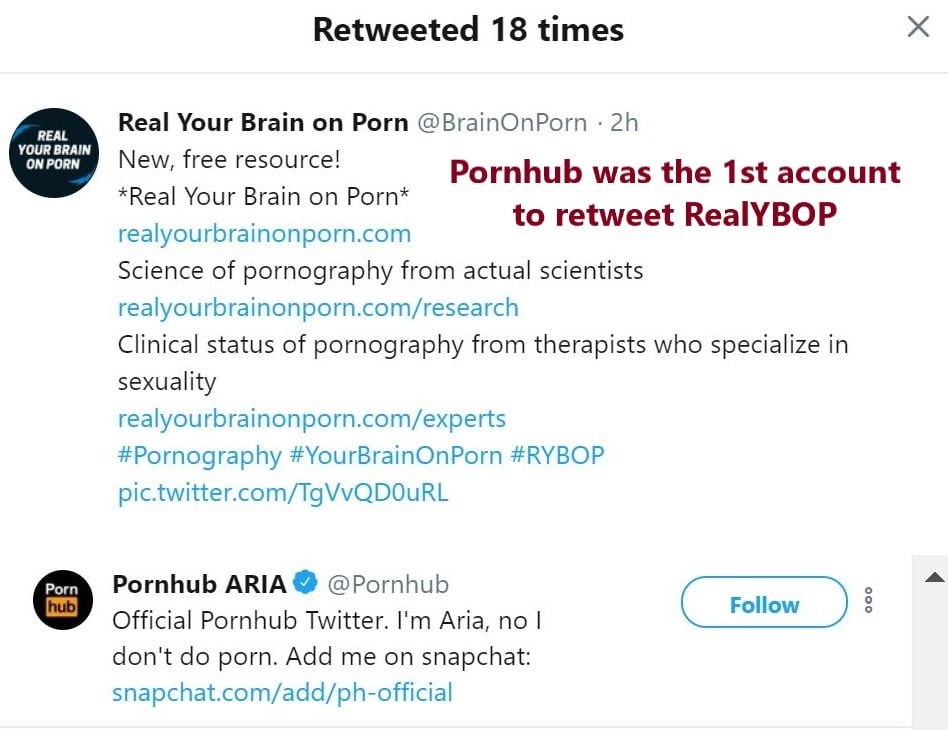This screenshot has width=948, height=730.
Task: Open the pic.twitter.com/TgVvQD0uRL link
Action: 283,492
